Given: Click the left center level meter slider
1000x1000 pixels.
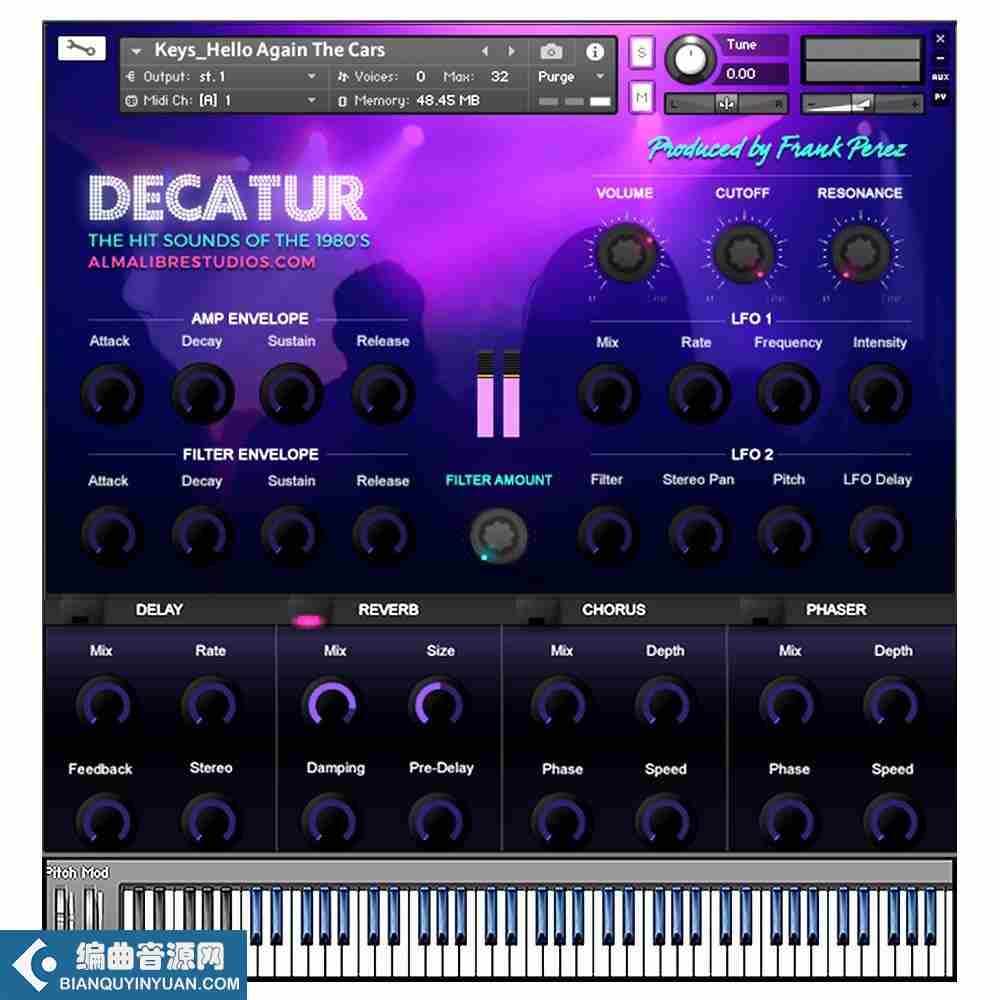Looking at the screenshot, I should 485,394.
